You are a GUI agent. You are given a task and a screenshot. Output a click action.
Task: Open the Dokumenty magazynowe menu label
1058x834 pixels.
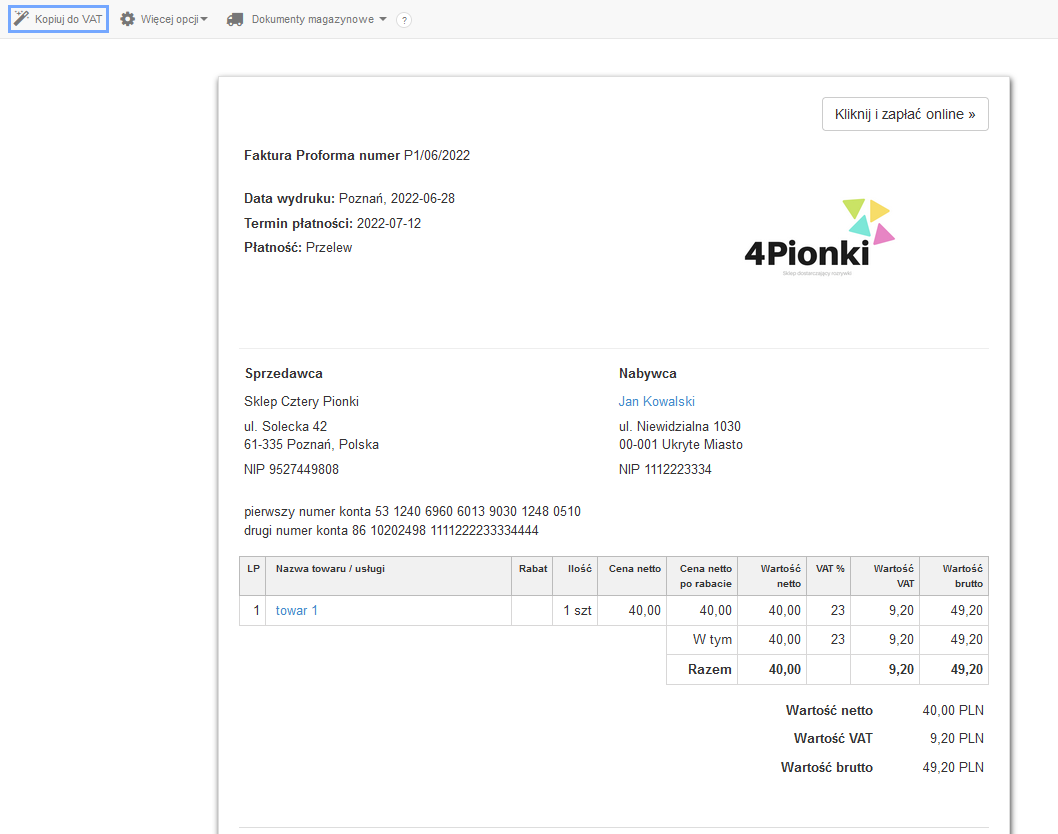click(x=312, y=19)
